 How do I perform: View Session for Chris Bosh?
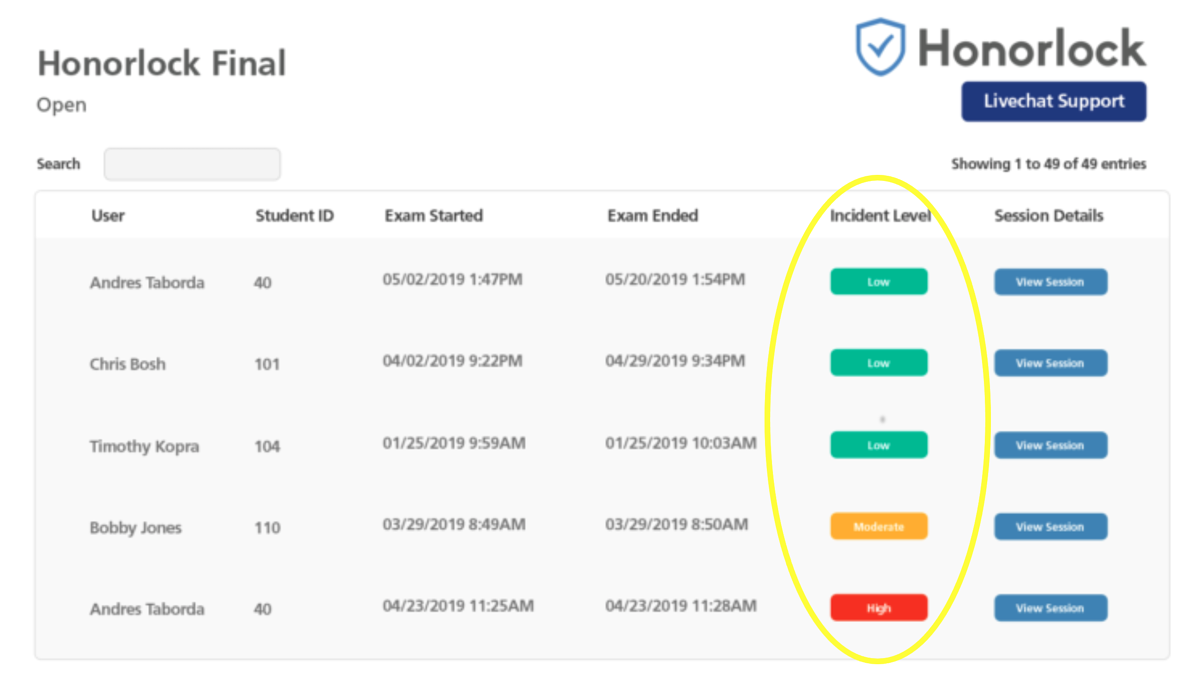pyautogui.click(x=1050, y=363)
